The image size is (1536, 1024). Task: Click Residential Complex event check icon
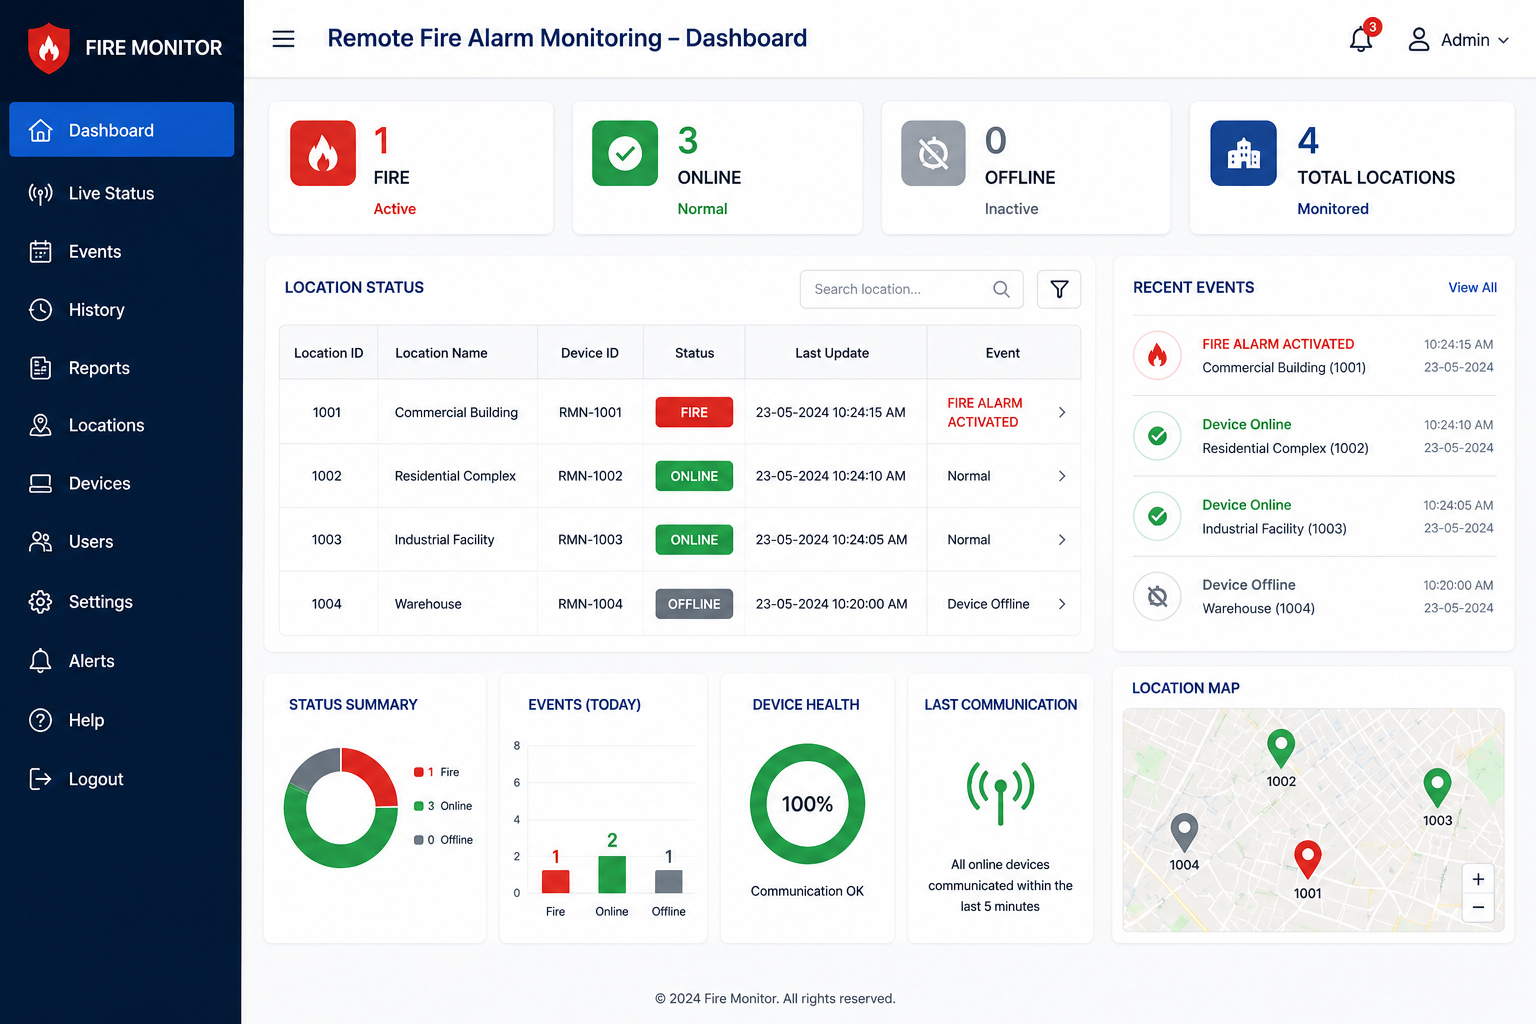(1157, 436)
